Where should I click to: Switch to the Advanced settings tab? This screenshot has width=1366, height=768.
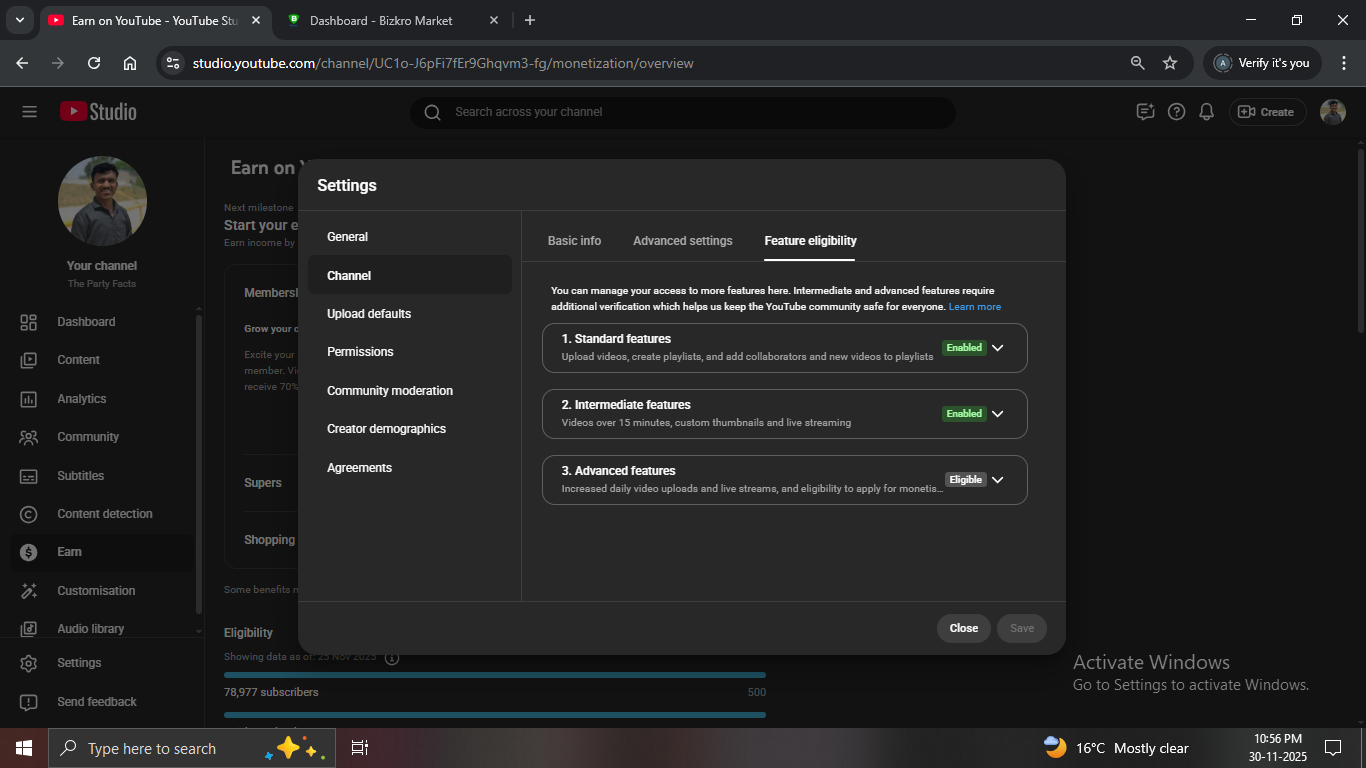pyautogui.click(x=682, y=241)
